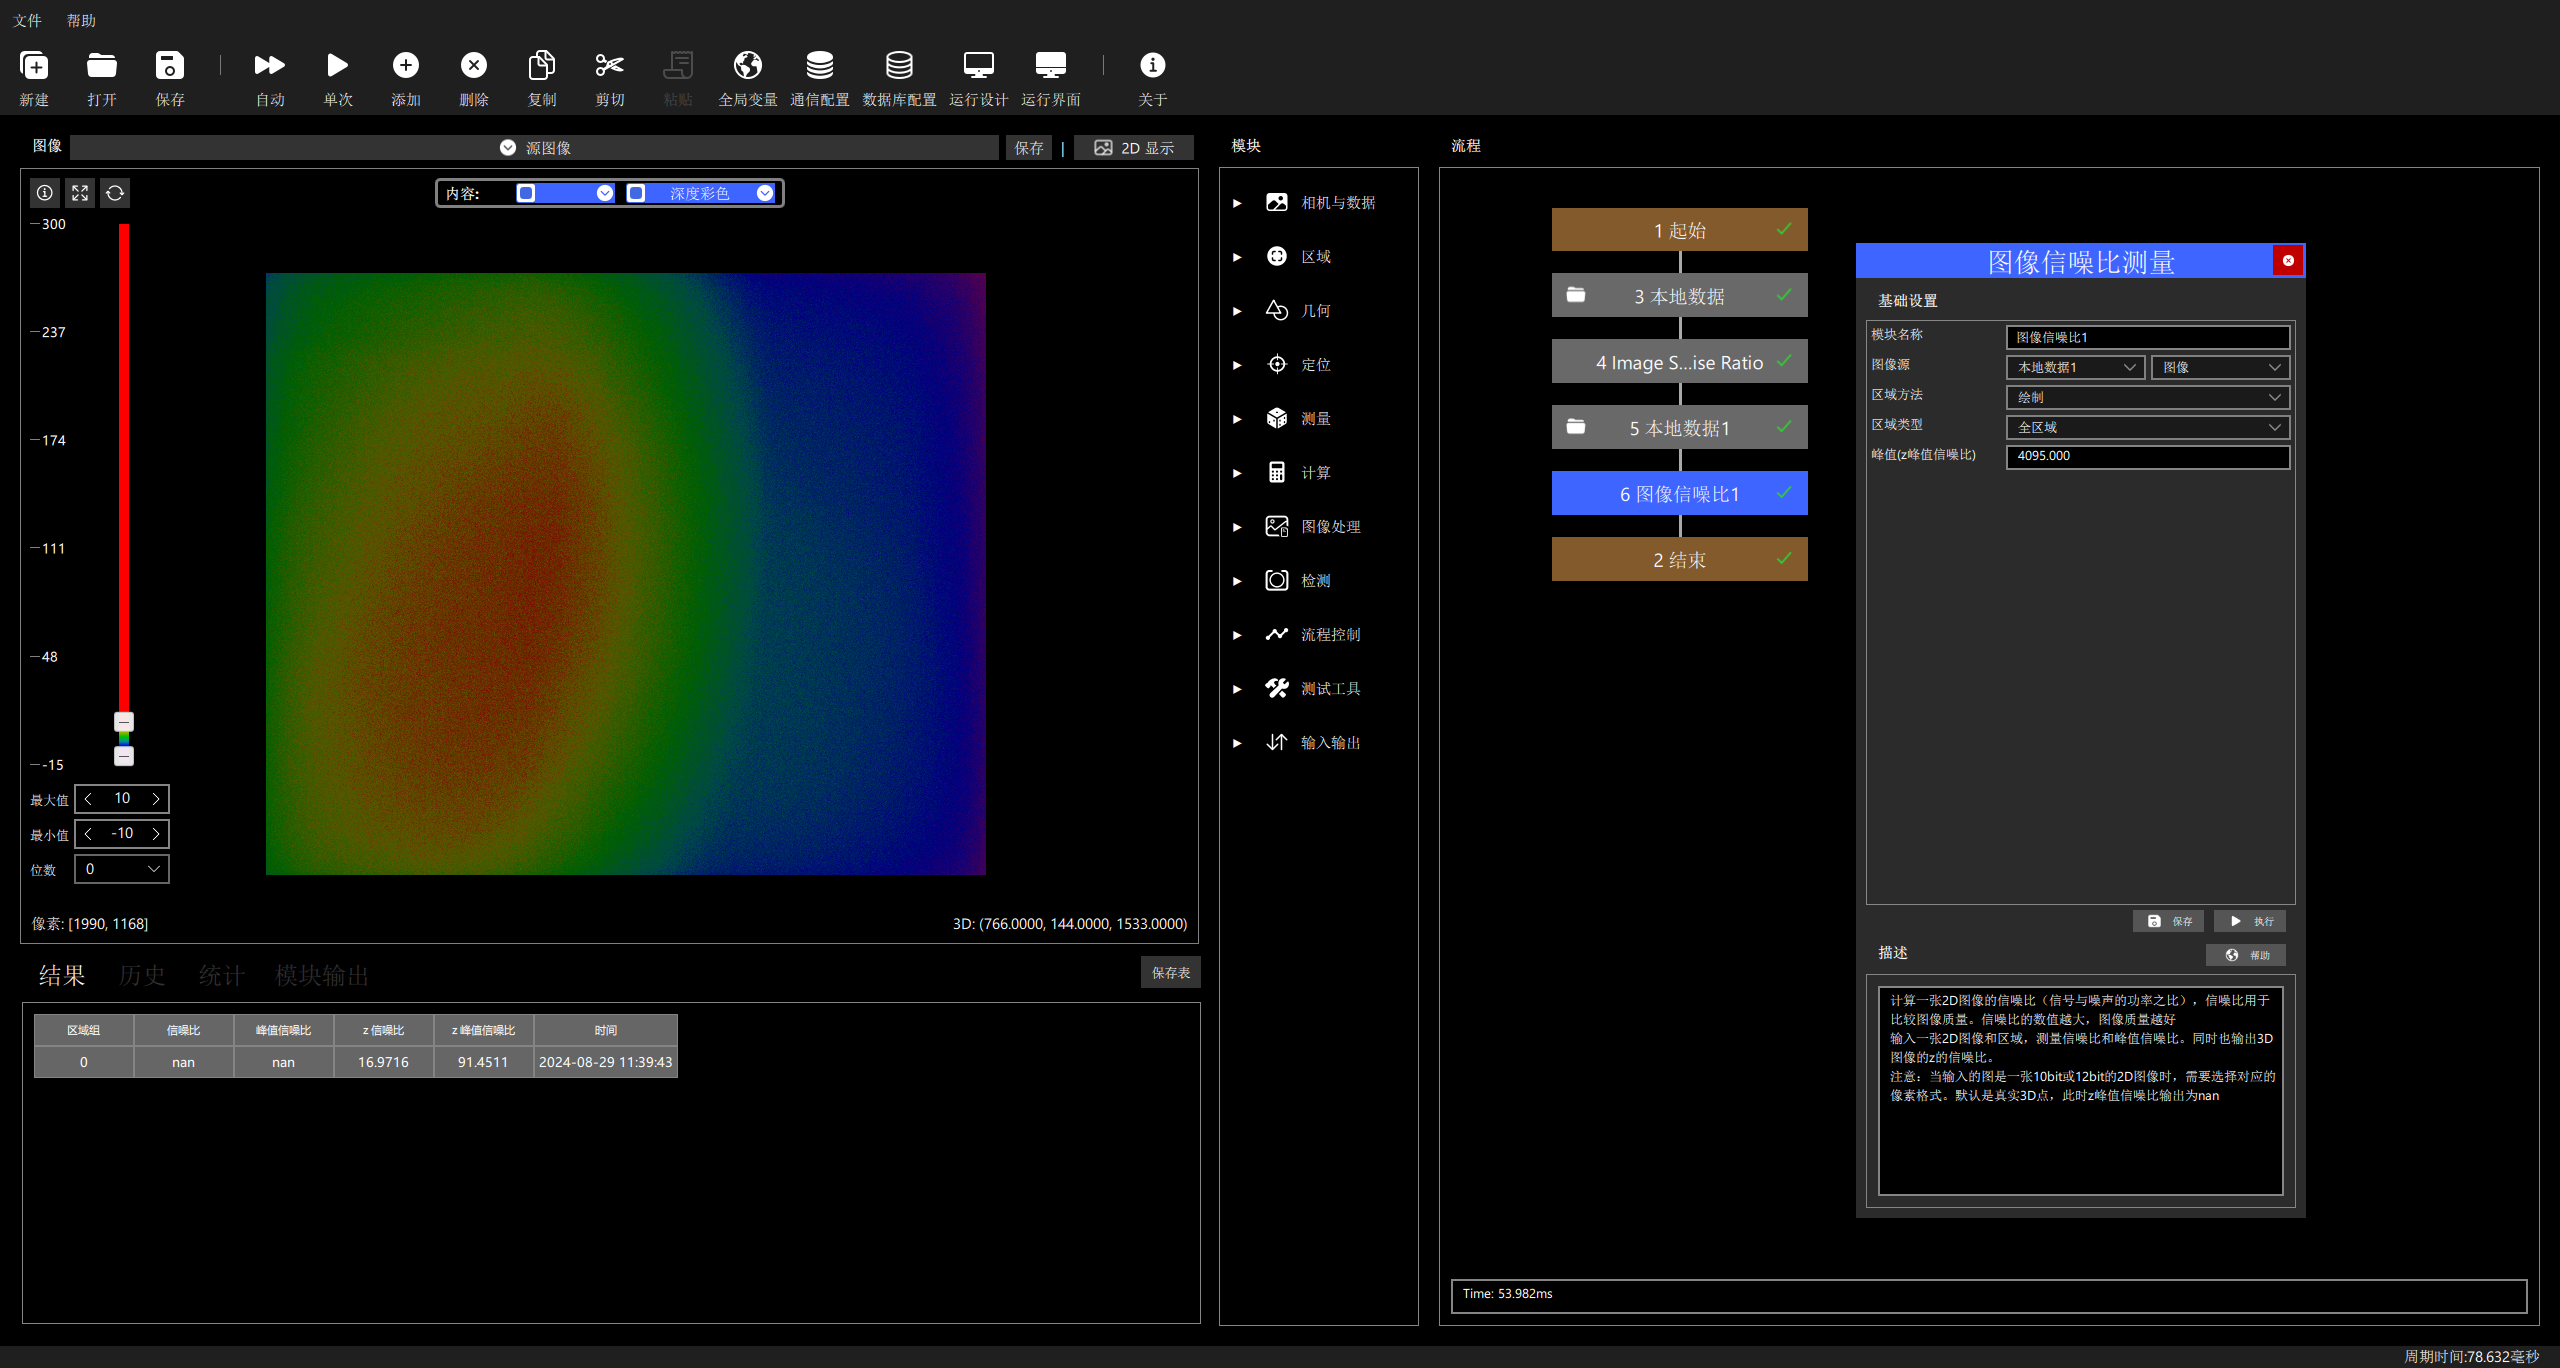Click the 保存表 button
Image resolution: width=2560 pixels, height=1368 pixels.
(x=1170, y=973)
